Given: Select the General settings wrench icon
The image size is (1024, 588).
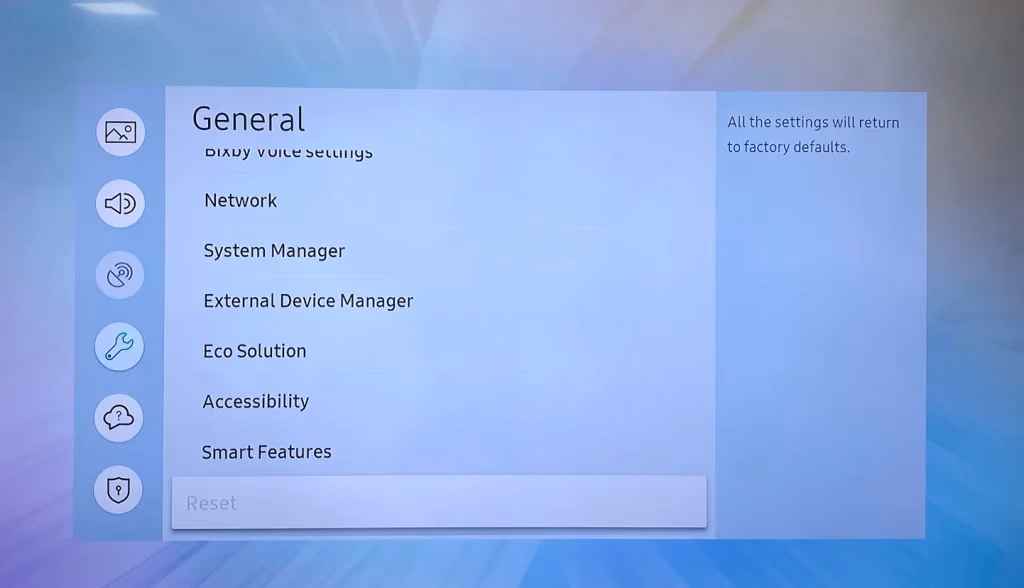Looking at the screenshot, I should pyautogui.click(x=119, y=346).
